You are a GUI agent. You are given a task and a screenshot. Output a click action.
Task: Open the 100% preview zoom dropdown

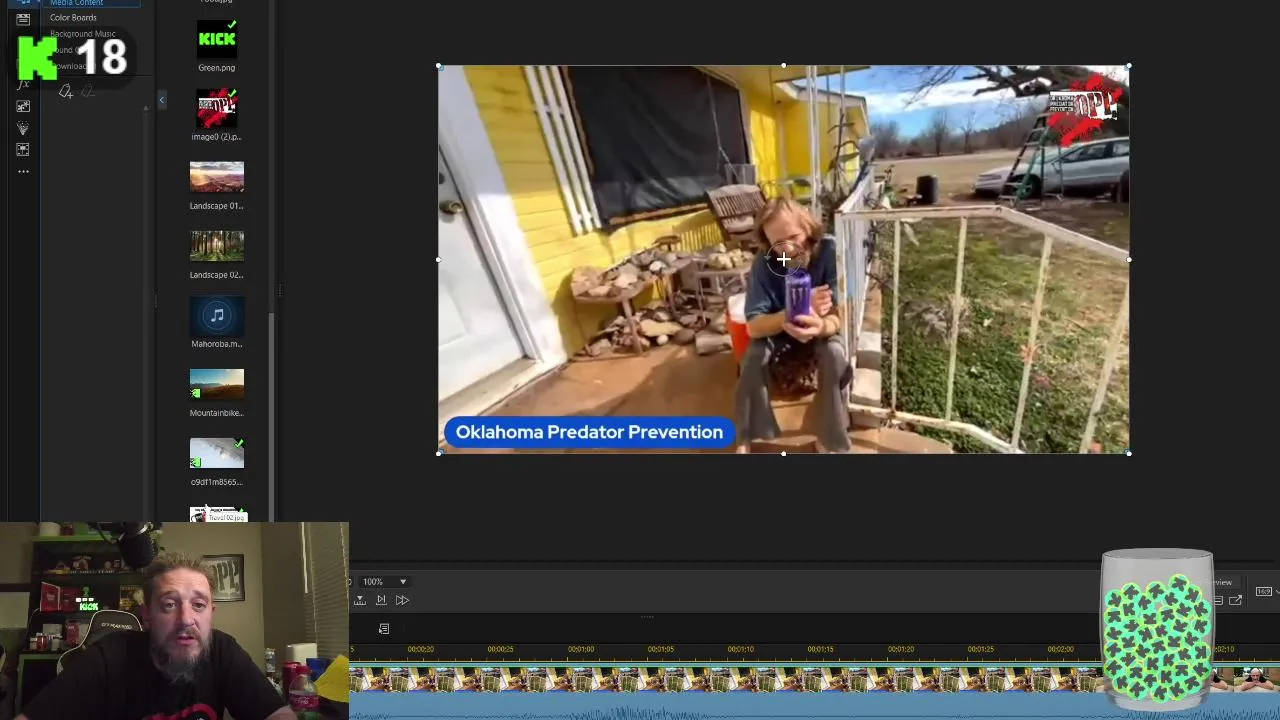click(385, 581)
